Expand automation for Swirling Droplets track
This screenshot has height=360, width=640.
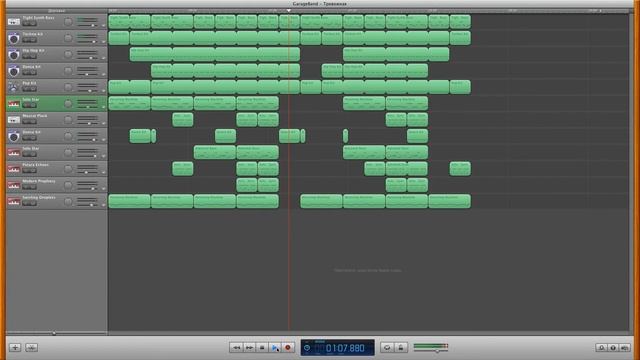tap(103, 205)
